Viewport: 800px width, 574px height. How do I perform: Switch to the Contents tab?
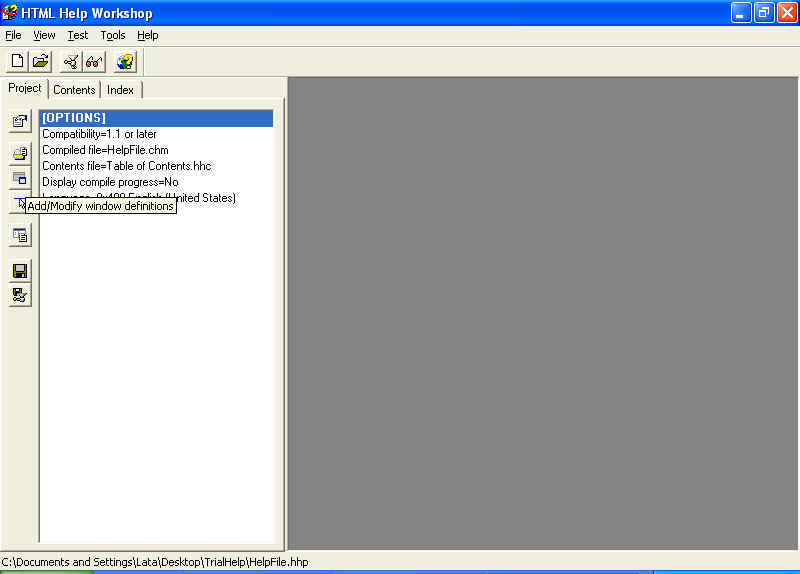pos(74,90)
